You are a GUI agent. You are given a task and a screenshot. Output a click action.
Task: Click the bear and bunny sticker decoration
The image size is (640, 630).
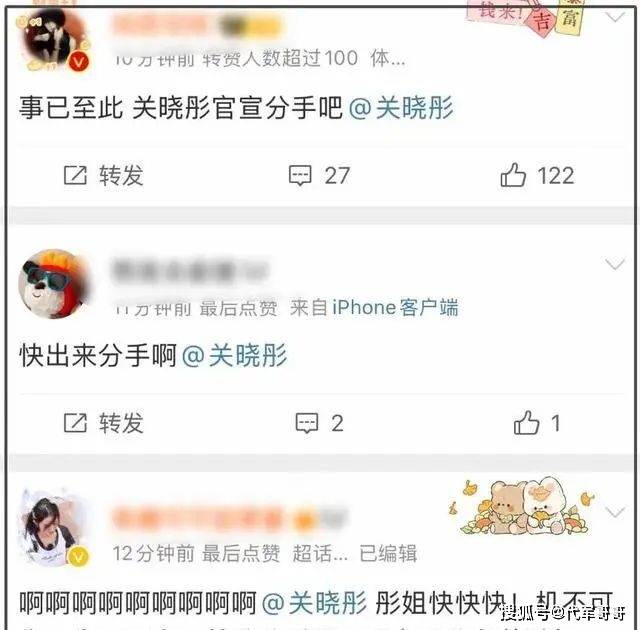pyautogui.click(x=522, y=507)
